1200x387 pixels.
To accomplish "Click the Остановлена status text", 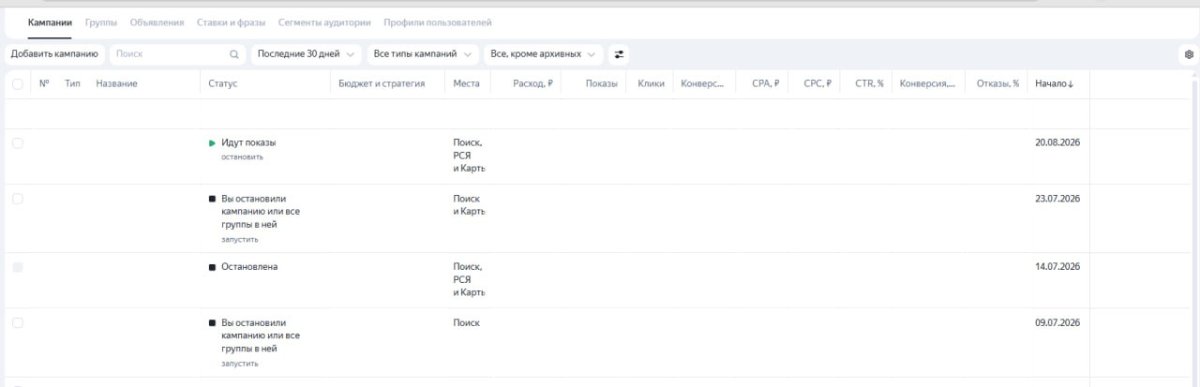I will point(249,267).
